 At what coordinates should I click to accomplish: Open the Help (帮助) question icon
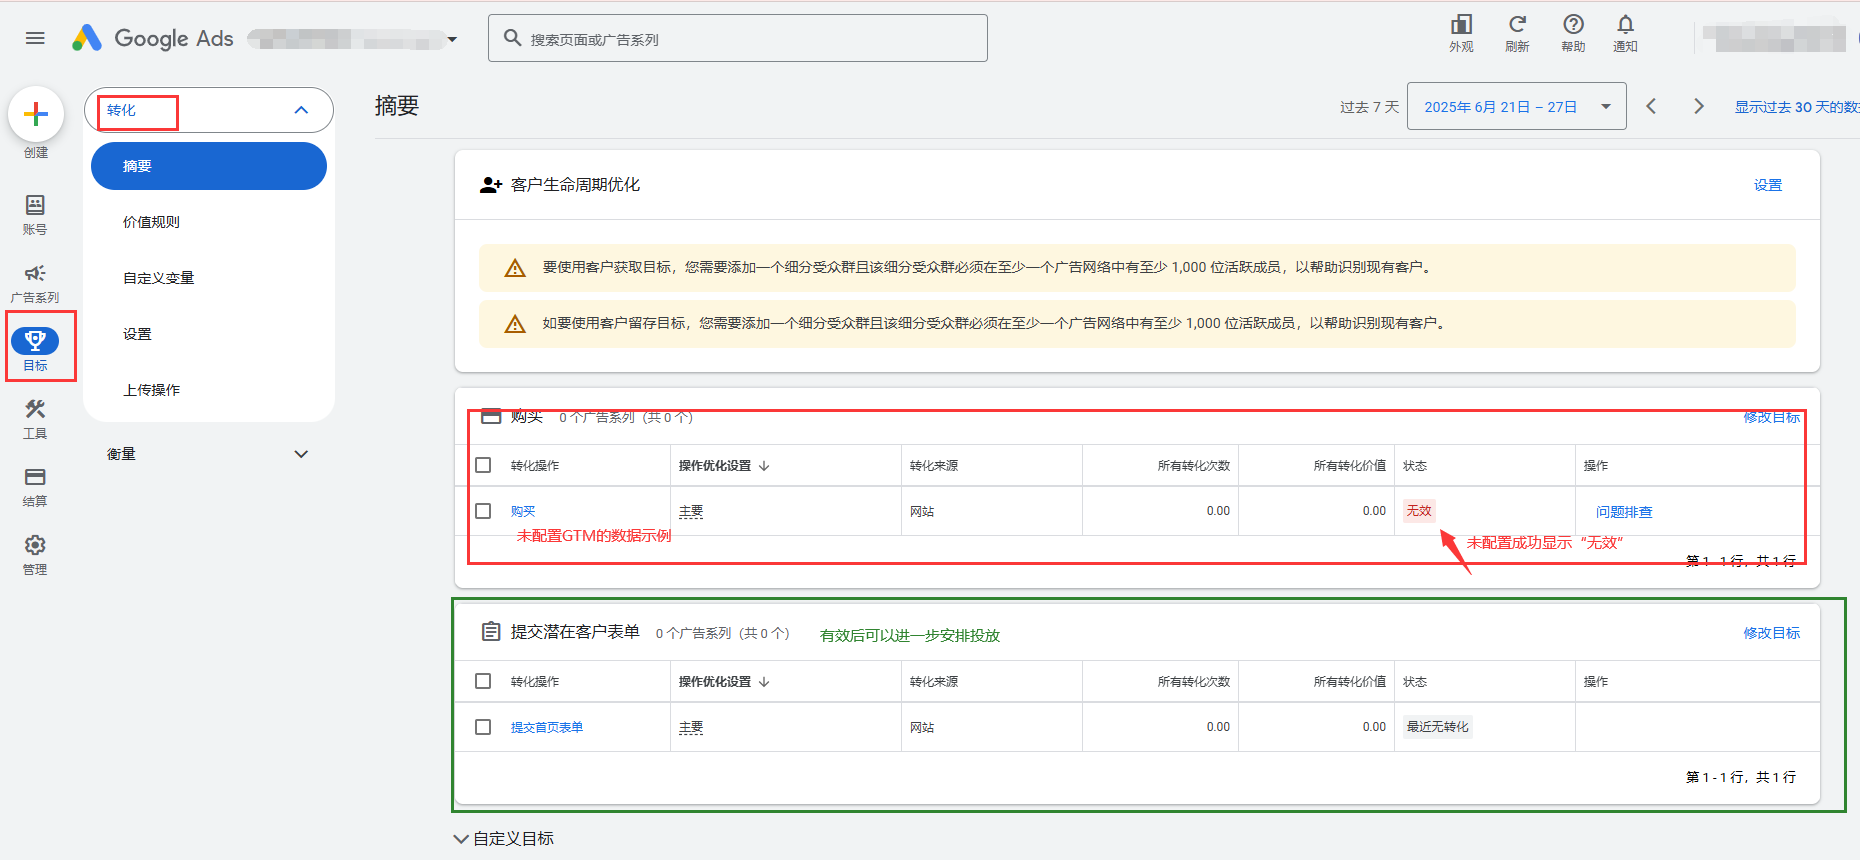(1573, 25)
